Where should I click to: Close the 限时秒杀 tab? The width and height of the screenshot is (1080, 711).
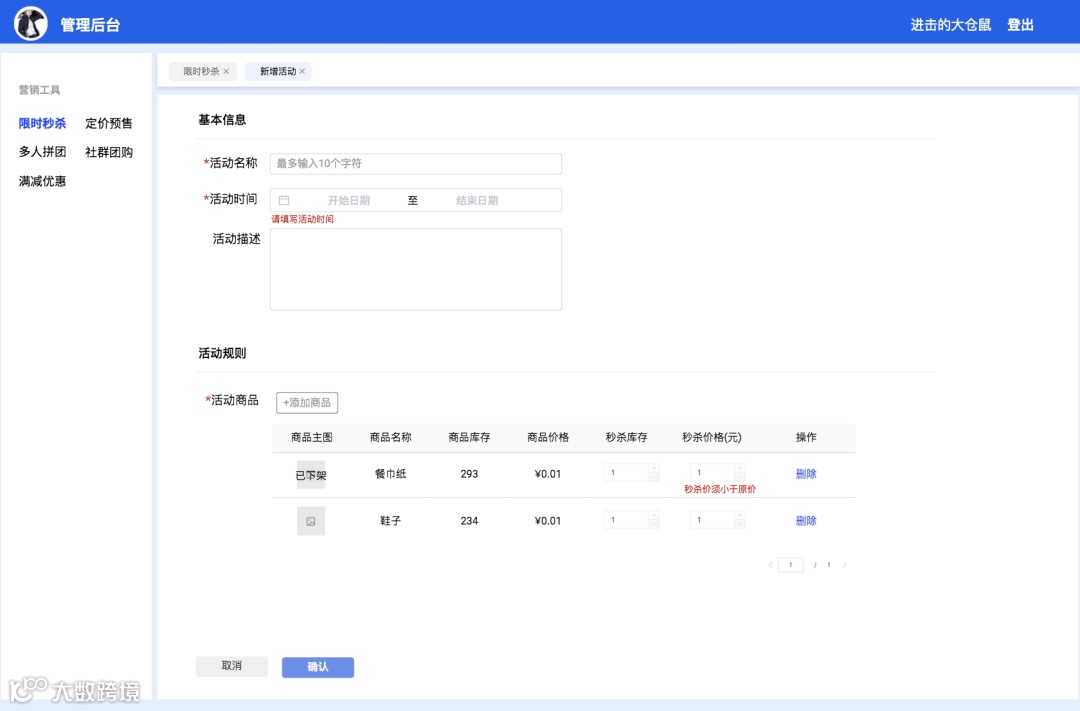(226, 72)
